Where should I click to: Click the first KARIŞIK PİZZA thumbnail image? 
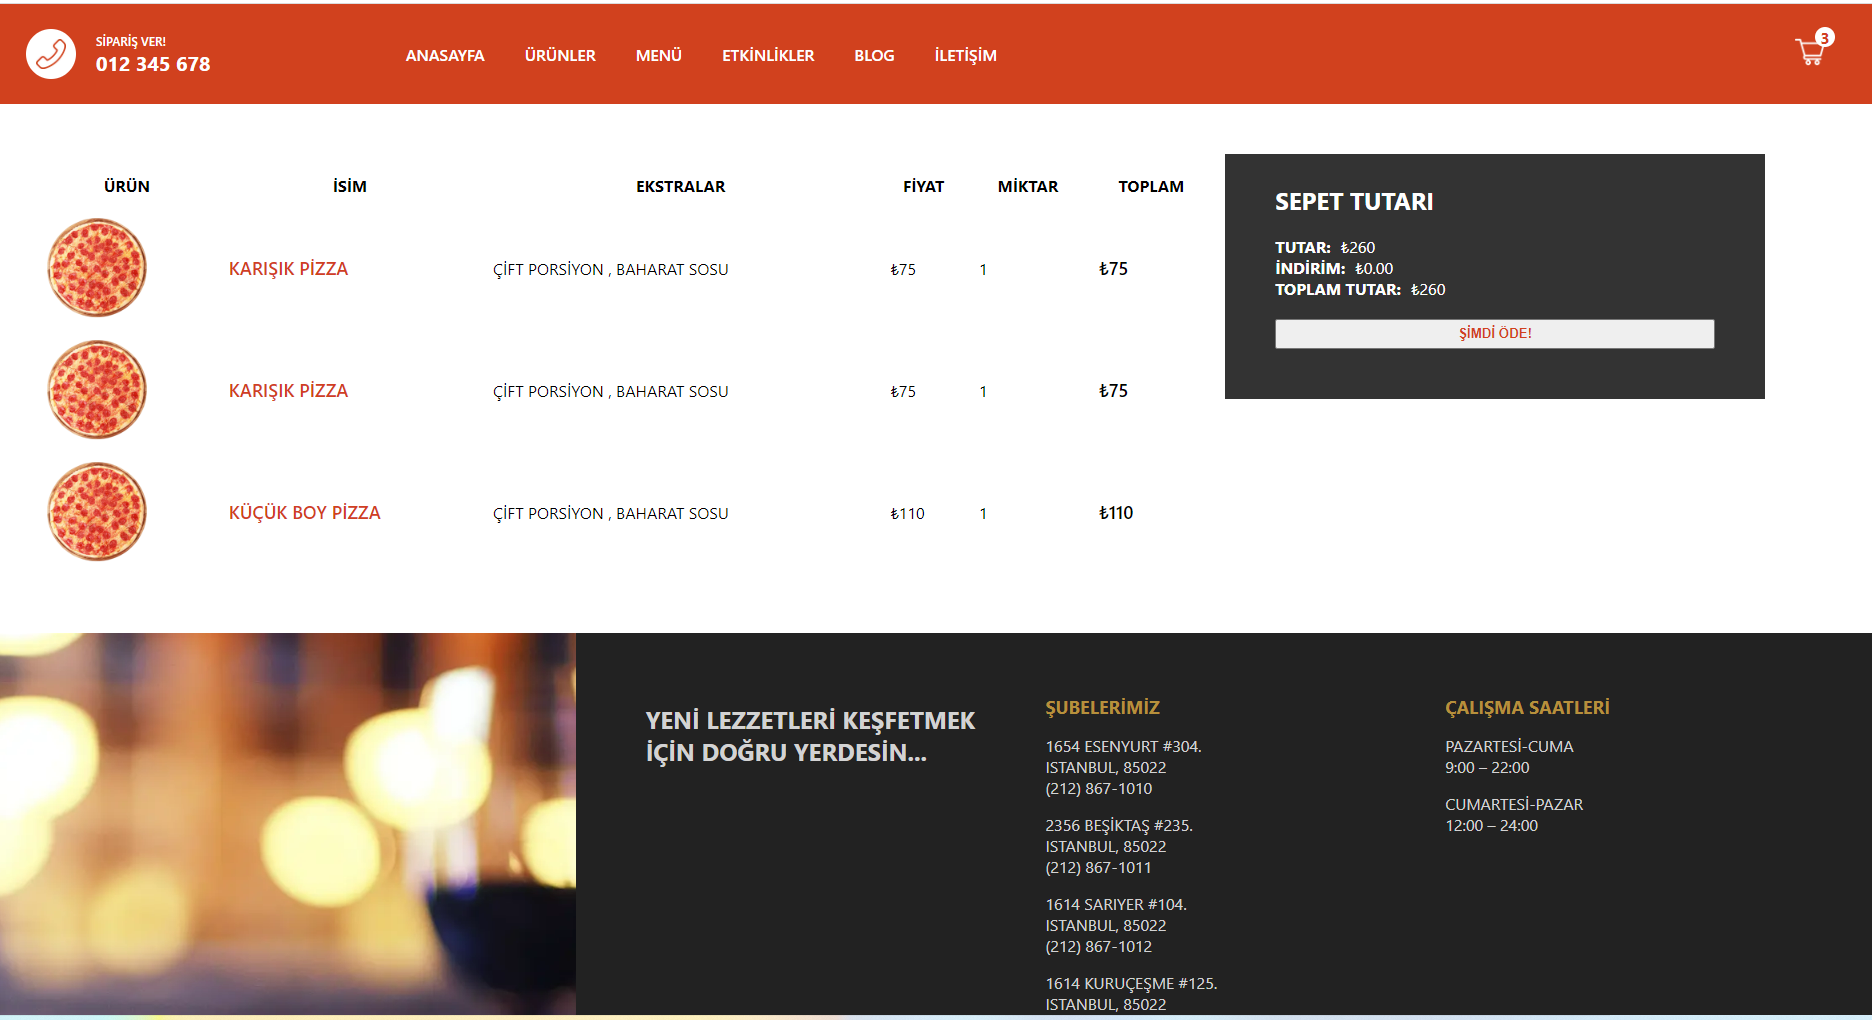click(96, 267)
